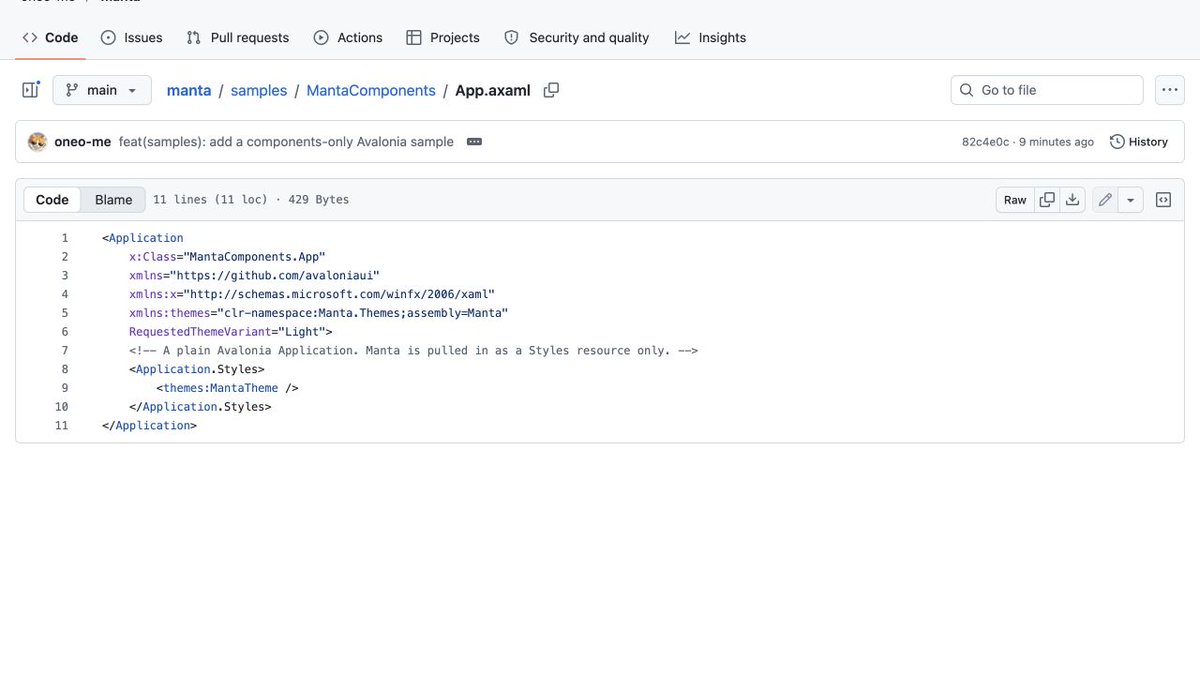Open the main branch selector
Screen dimensions: 1200x675
pyautogui.click(x=102, y=90)
